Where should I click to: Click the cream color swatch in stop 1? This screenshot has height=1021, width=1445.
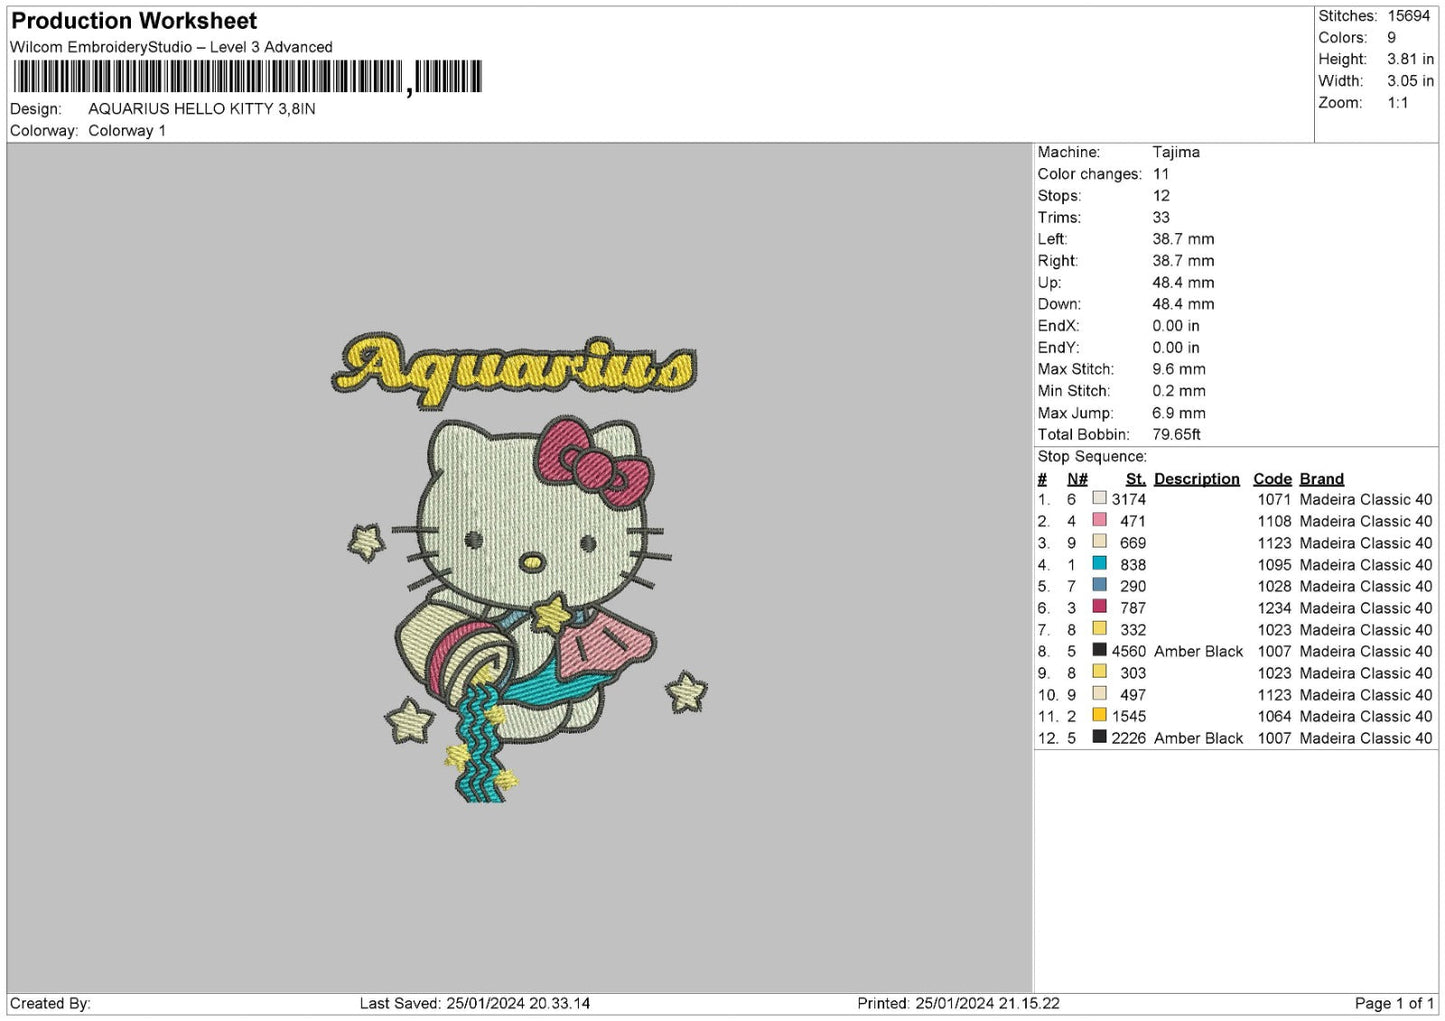1099,498
